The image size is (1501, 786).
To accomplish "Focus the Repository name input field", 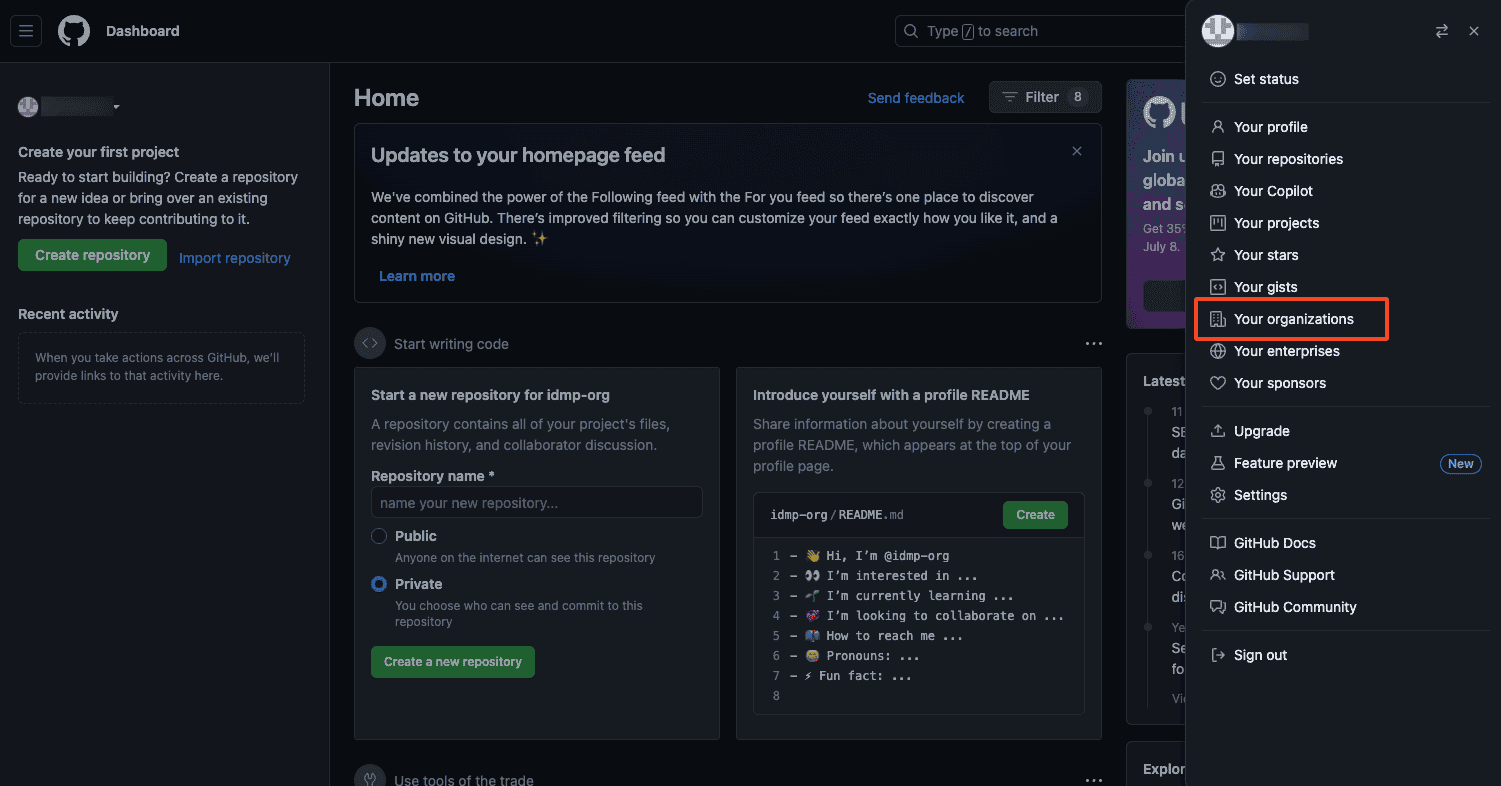I will pos(536,503).
